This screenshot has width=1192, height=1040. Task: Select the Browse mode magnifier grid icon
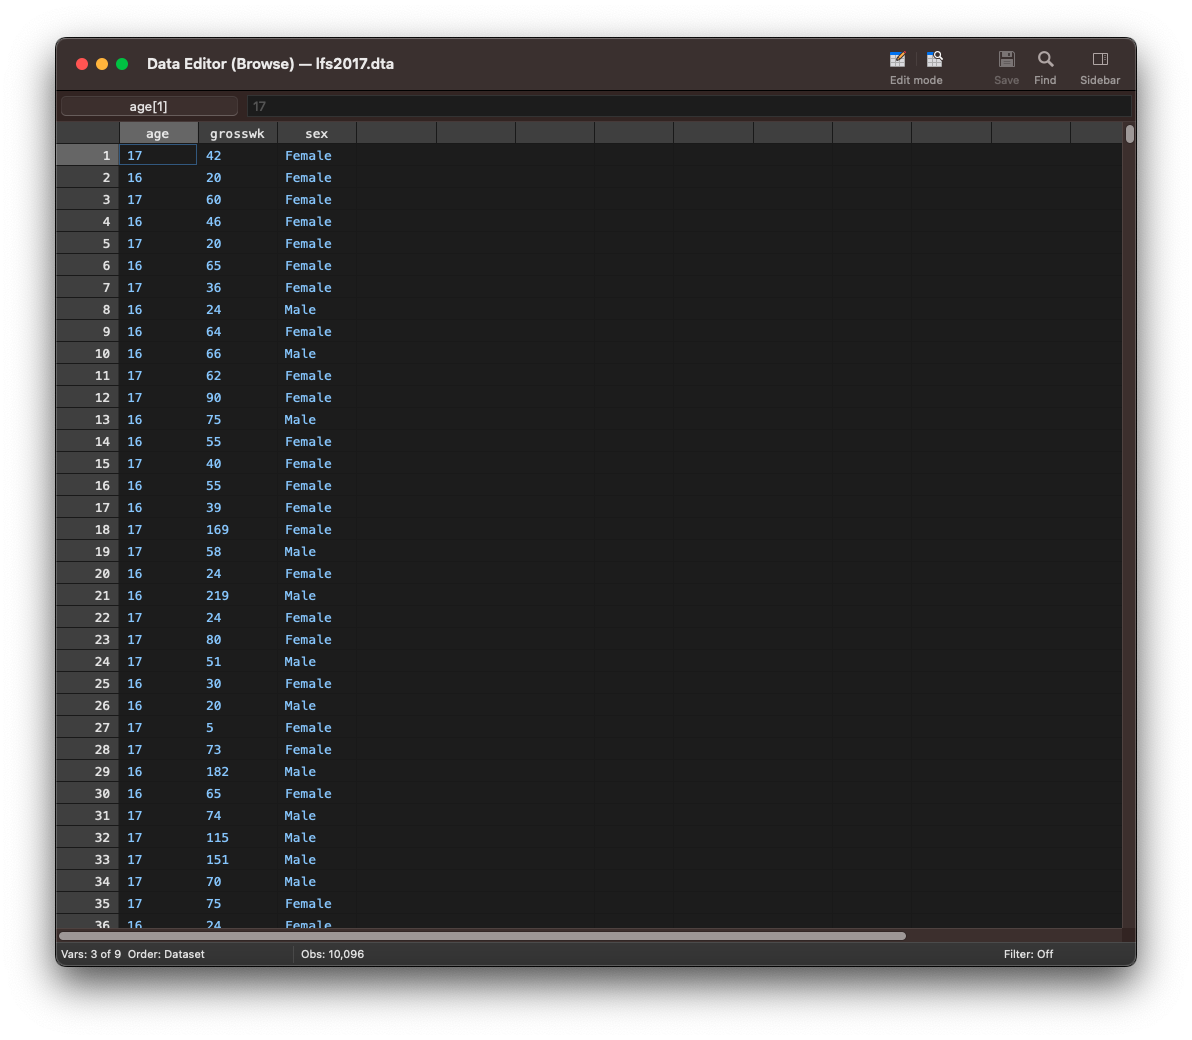pos(935,60)
